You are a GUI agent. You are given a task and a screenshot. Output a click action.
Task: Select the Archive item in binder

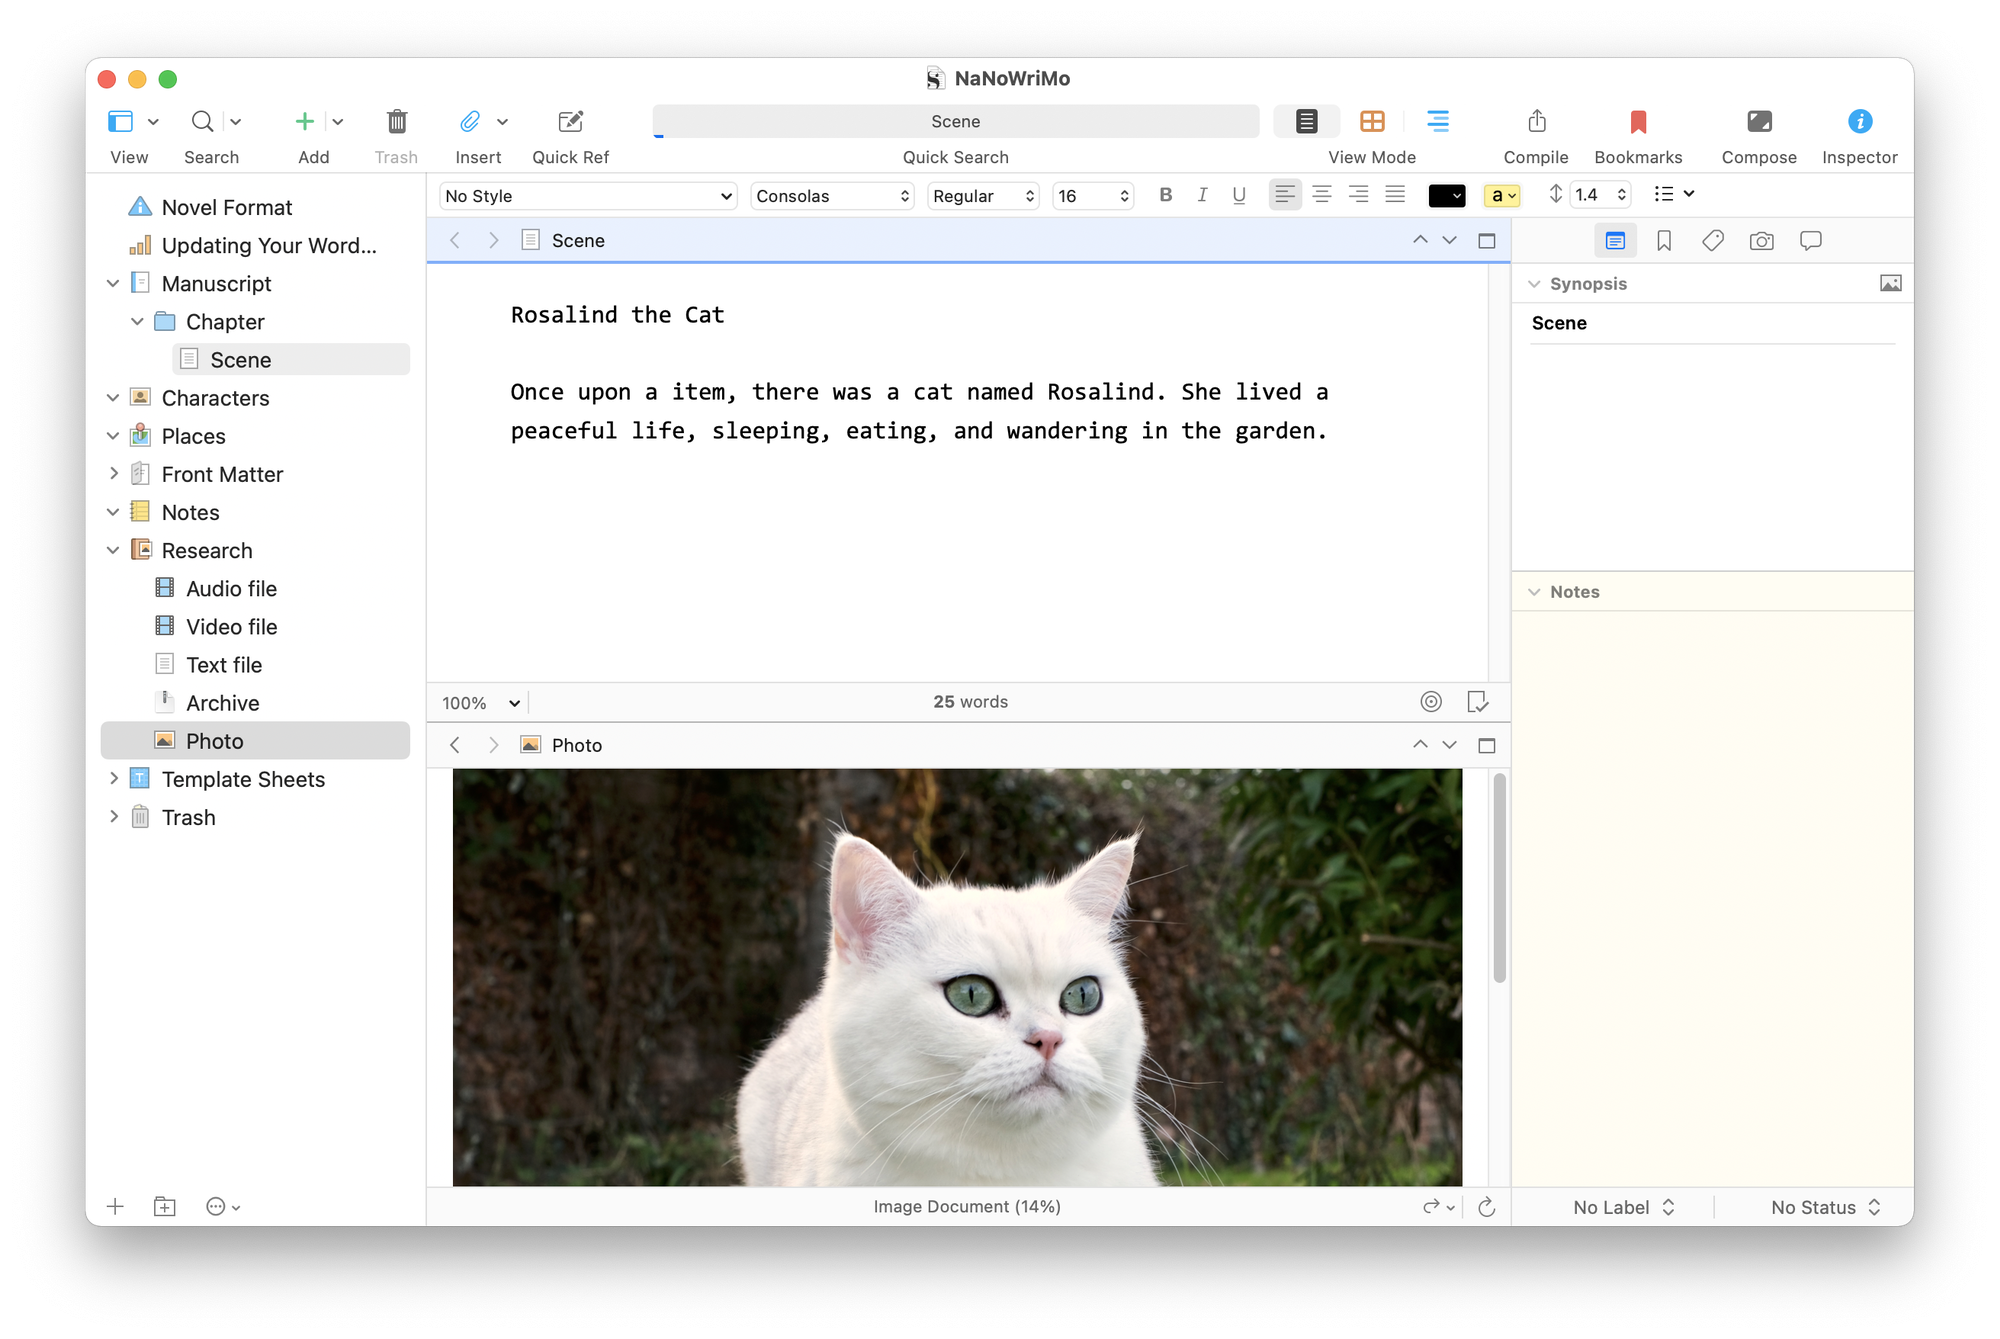pyautogui.click(x=222, y=703)
